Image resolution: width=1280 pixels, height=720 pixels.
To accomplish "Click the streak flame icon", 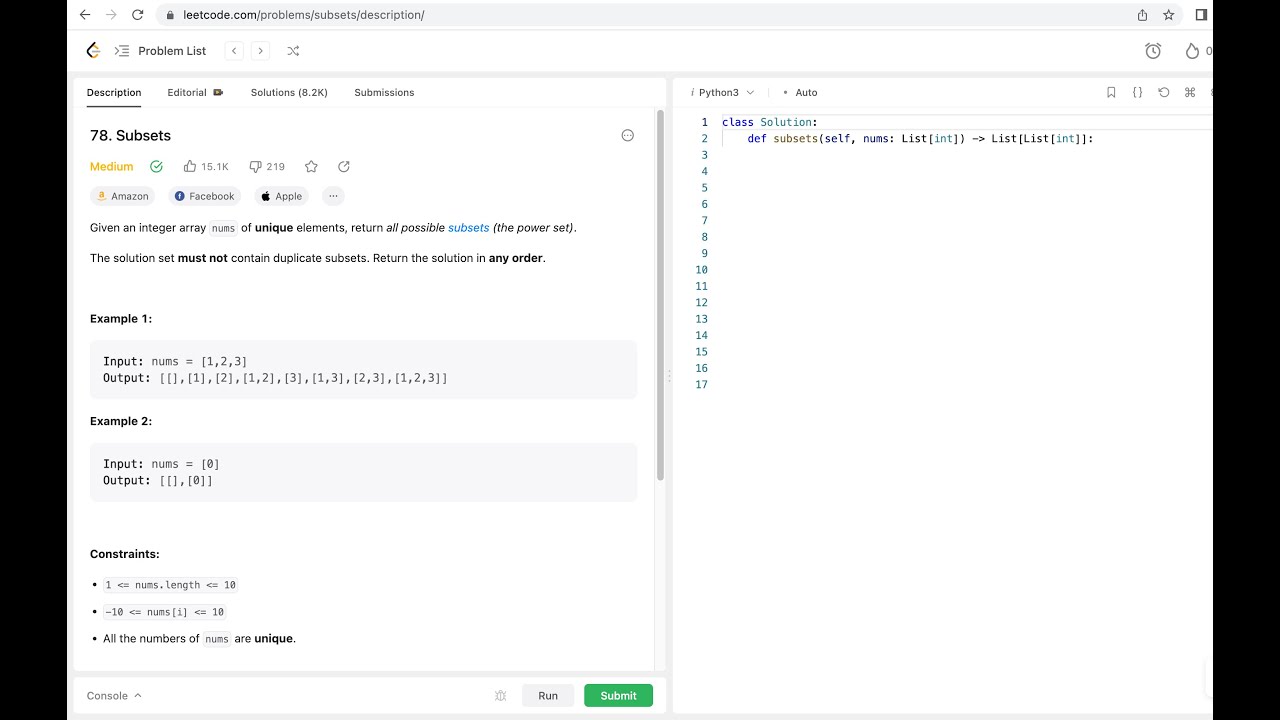I will coord(1191,51).
